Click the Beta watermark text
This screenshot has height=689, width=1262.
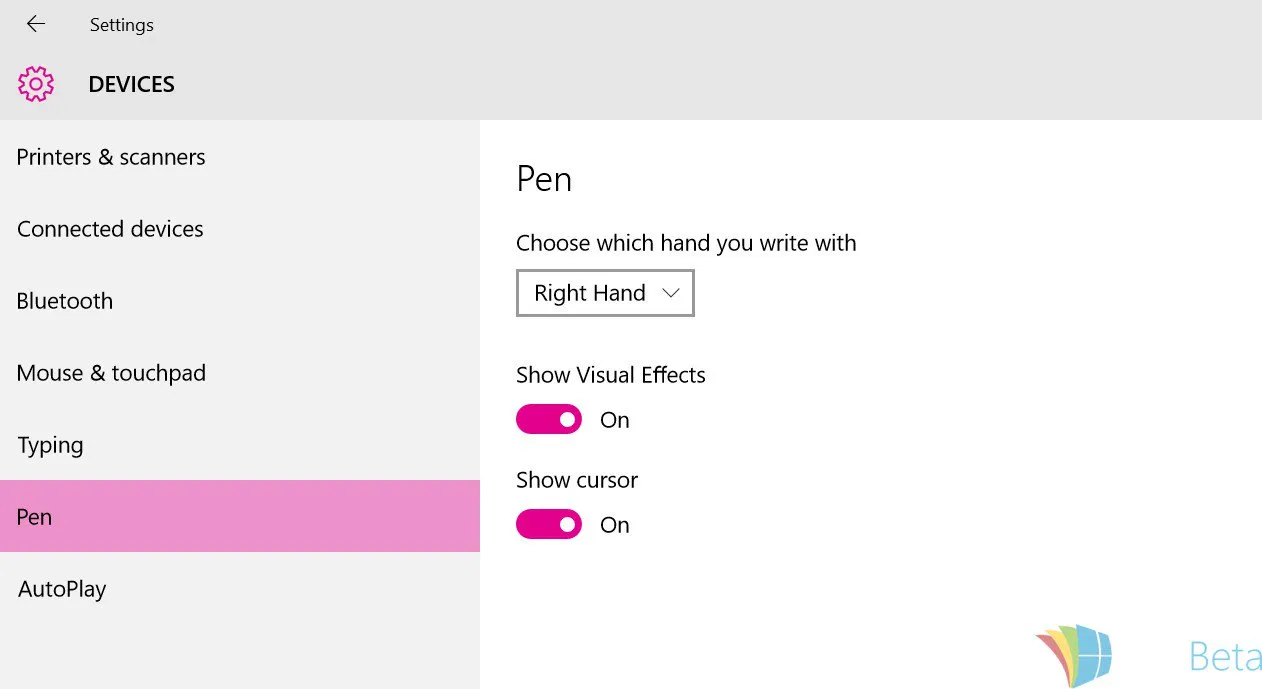(x=1225, y=657)
